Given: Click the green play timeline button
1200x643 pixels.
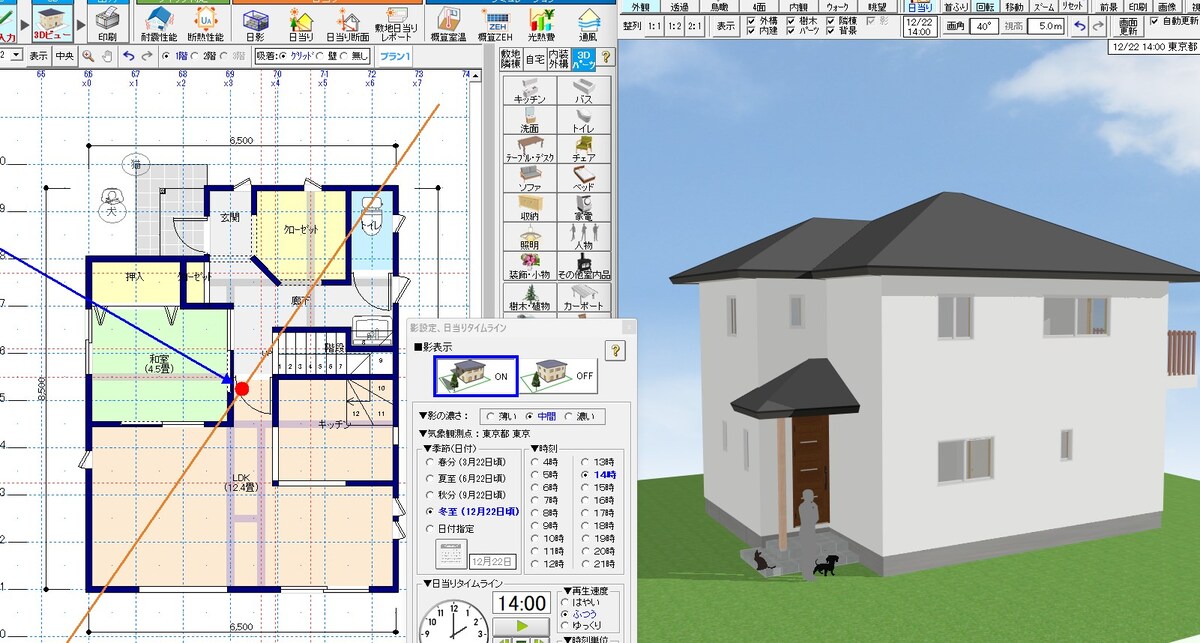Looking at the screenshot, I should point(521,626).
